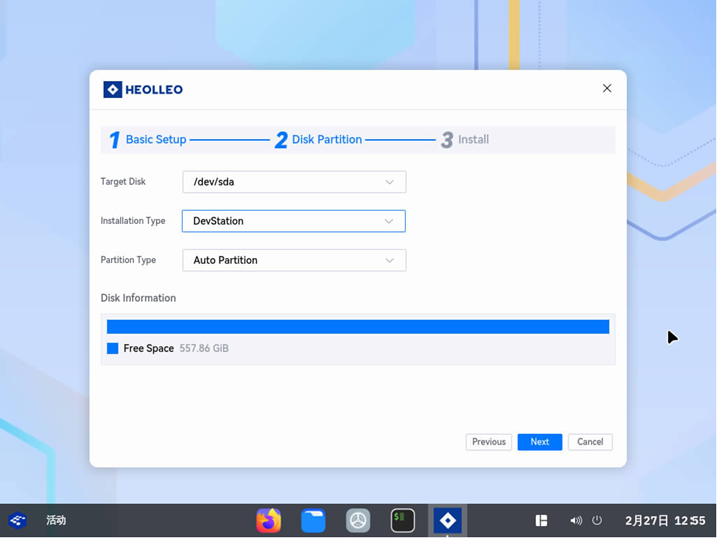
Task: Open Firefox from the taskbar
Action: point(268,520)
